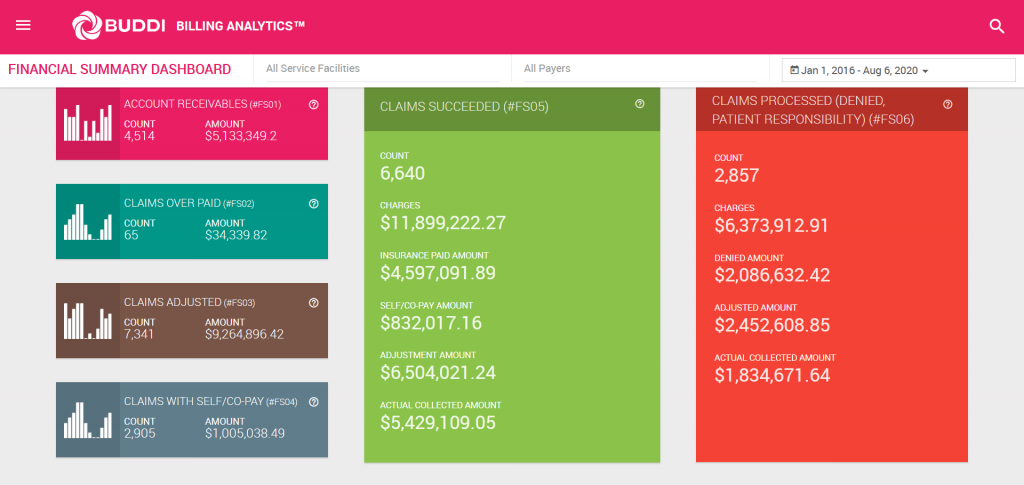Open help icon on Claims Succeeded panel
This screenshot has height=485, width=1024.
pyautogui.click(x=640, y=104)
